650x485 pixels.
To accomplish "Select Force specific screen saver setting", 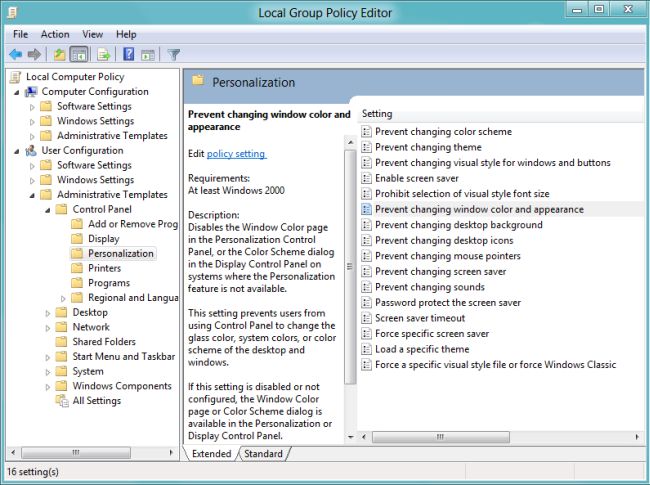I will pyautogui.click(x=432, y=334).
